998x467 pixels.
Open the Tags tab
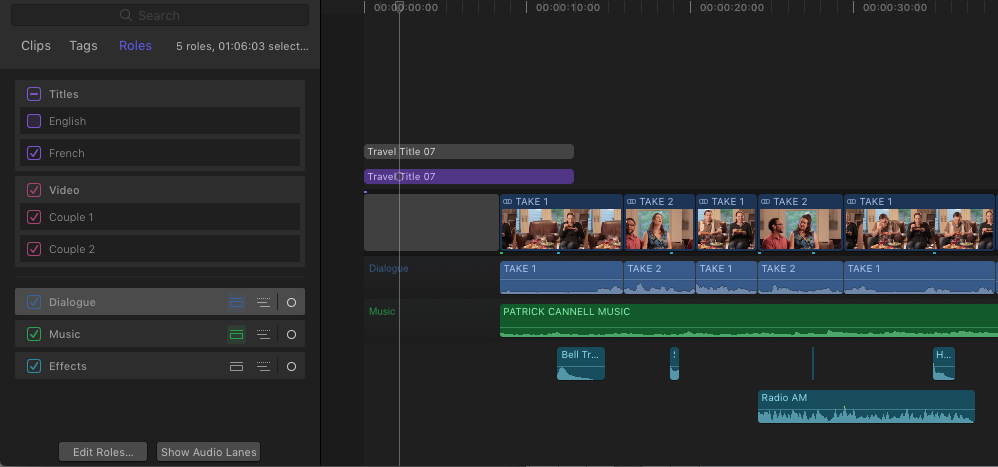point(83,46)
